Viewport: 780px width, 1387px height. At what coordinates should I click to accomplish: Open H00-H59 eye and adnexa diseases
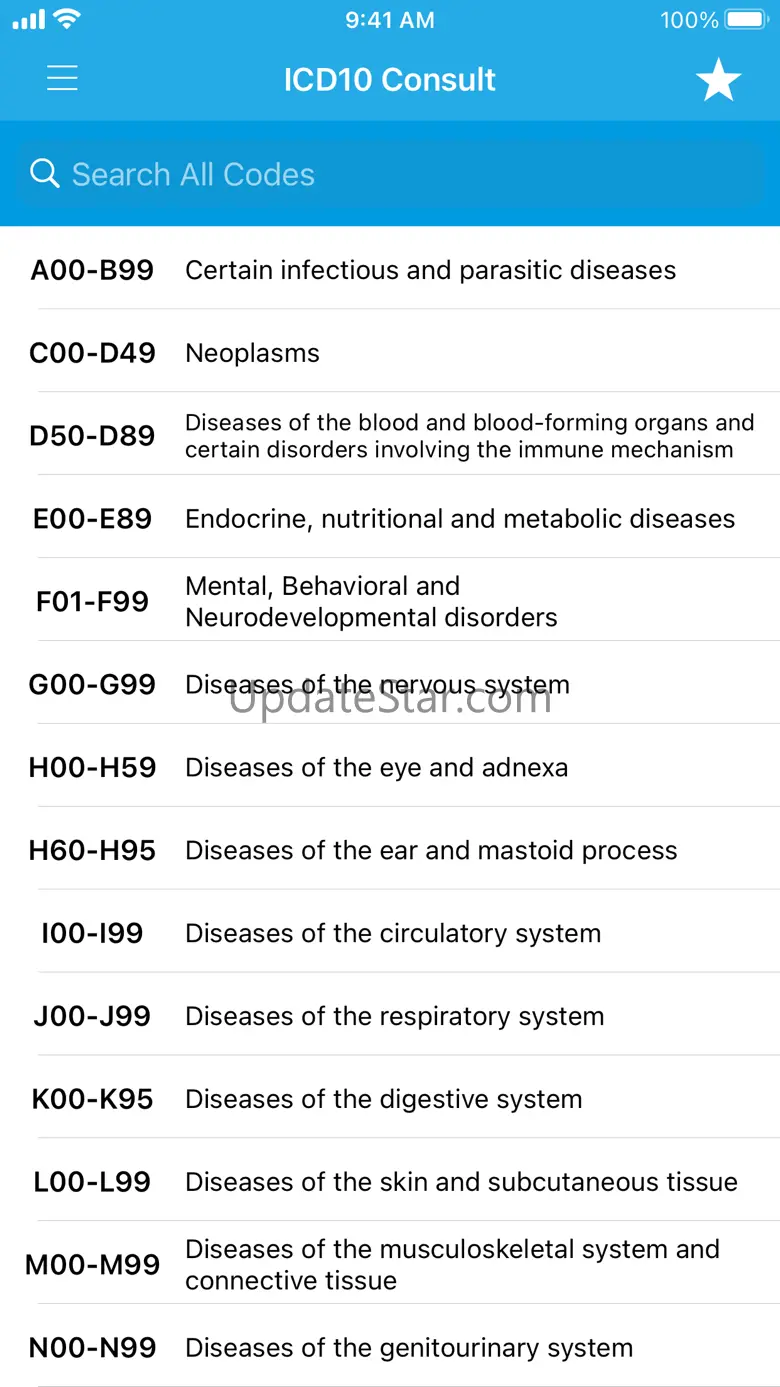click(x=390, y=768)
